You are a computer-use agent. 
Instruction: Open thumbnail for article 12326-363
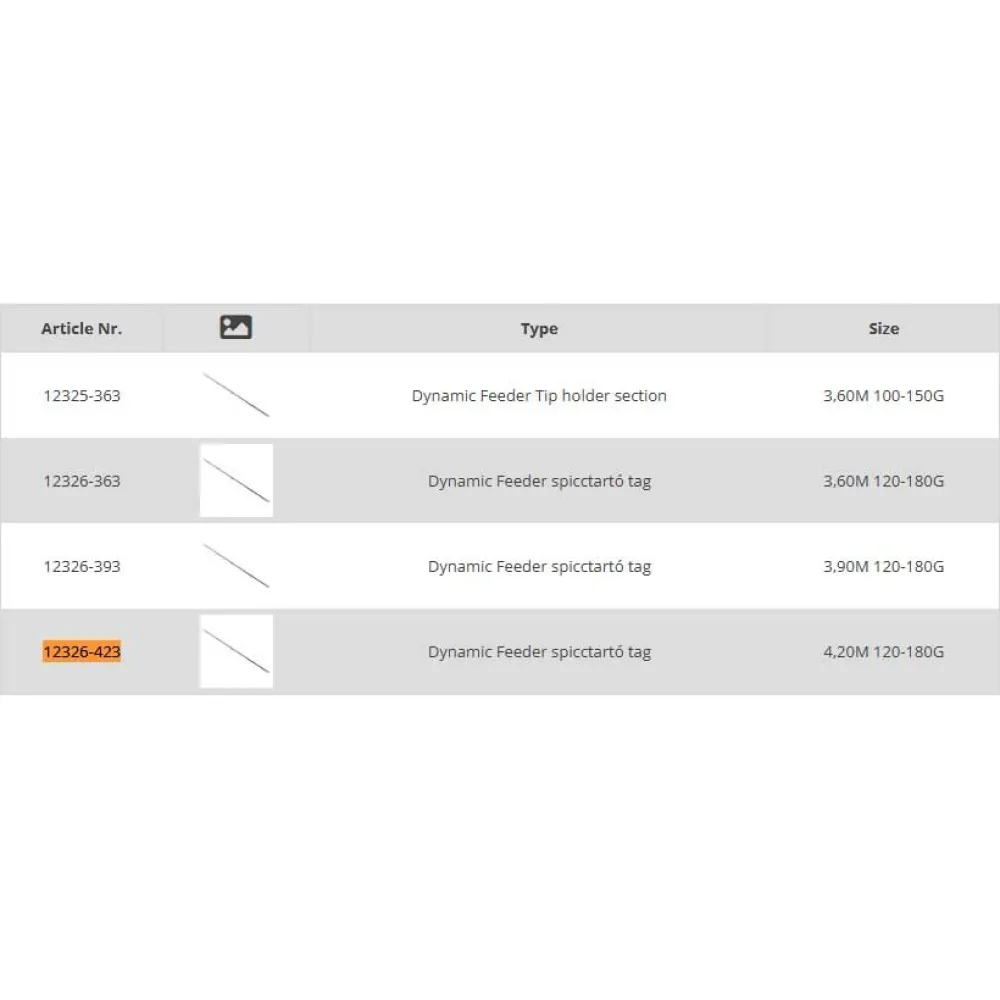click(236, 480)
